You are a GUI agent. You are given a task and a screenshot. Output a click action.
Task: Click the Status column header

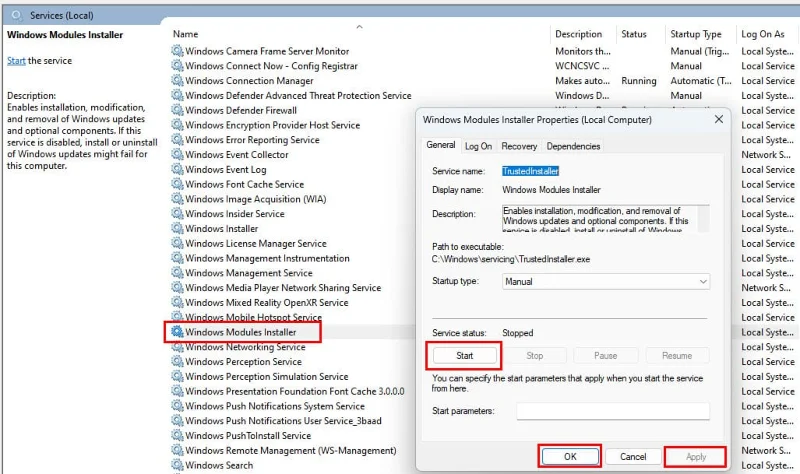(634, 34)
